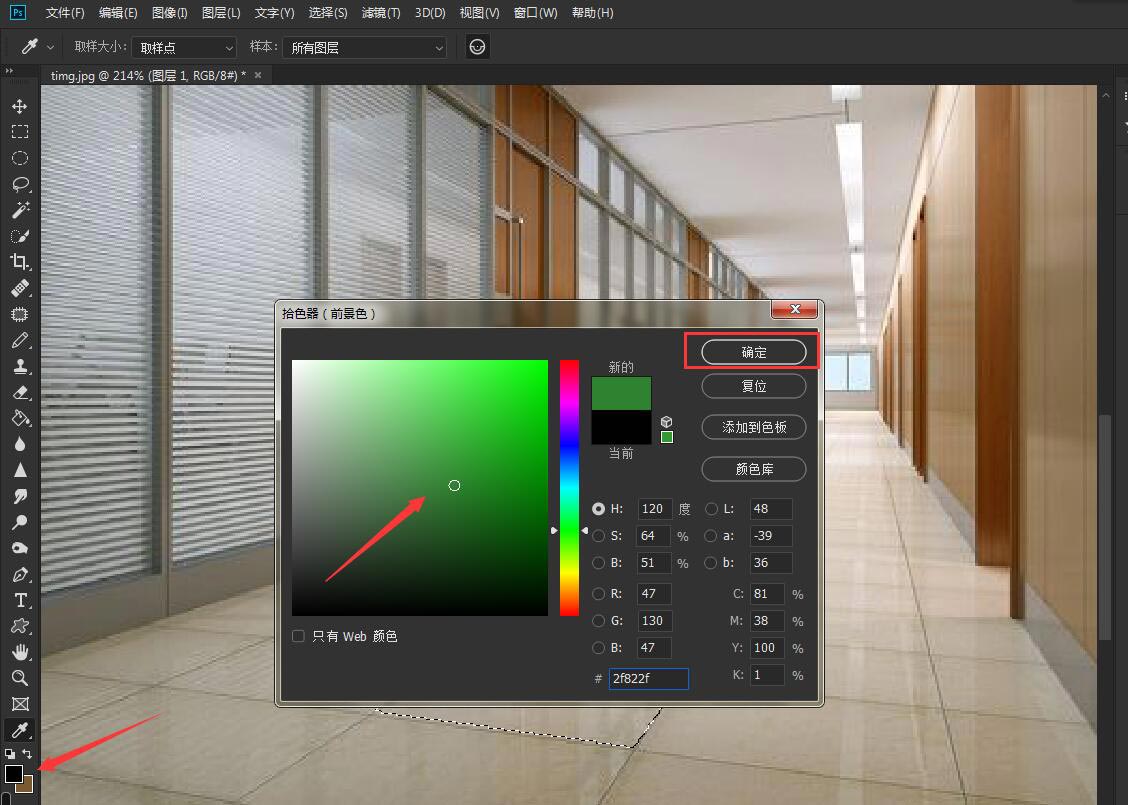Select the Move tool
Screen dimensions: 1128x805
[19, 106]
